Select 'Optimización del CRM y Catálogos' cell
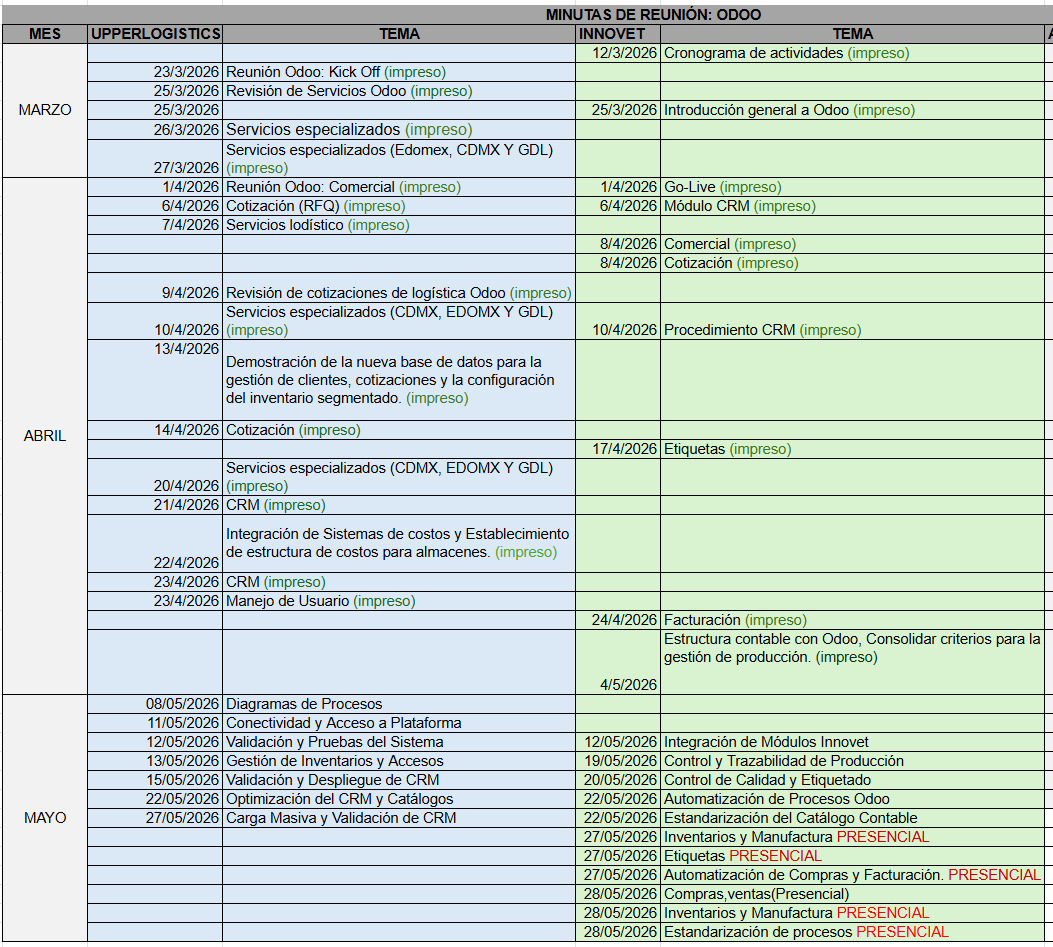1053x947 pixels. (x=399, y=799)
